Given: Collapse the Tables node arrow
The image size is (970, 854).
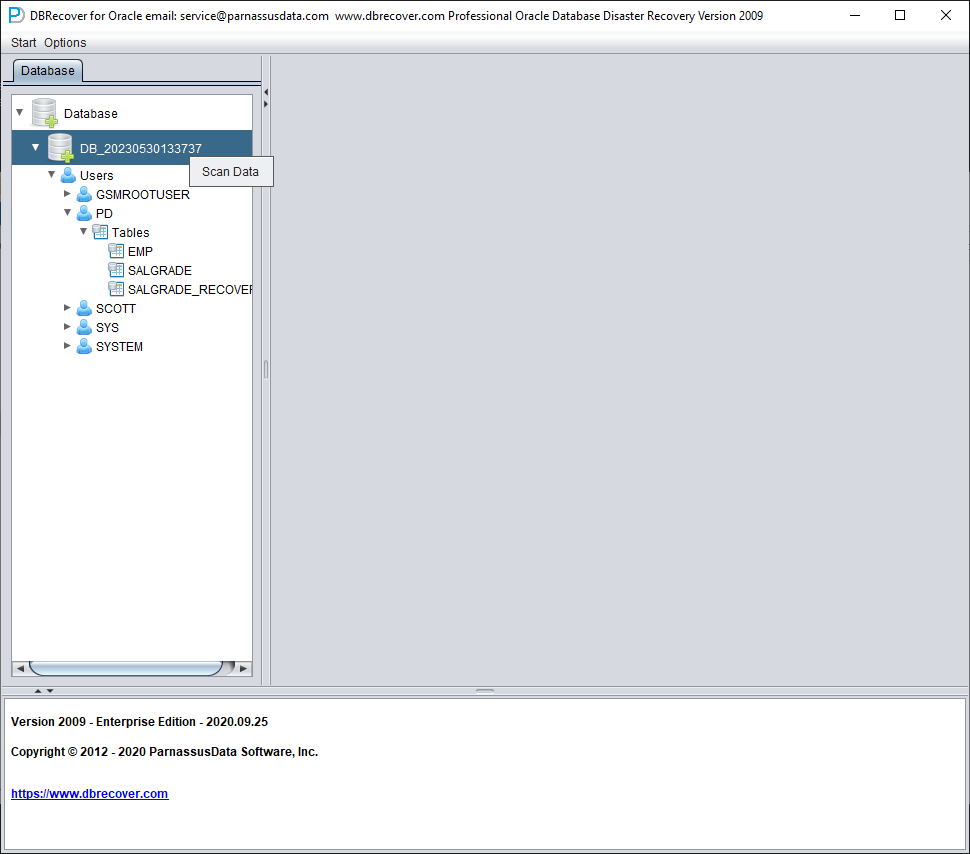Looking at the screenshot, I should 84,231.
